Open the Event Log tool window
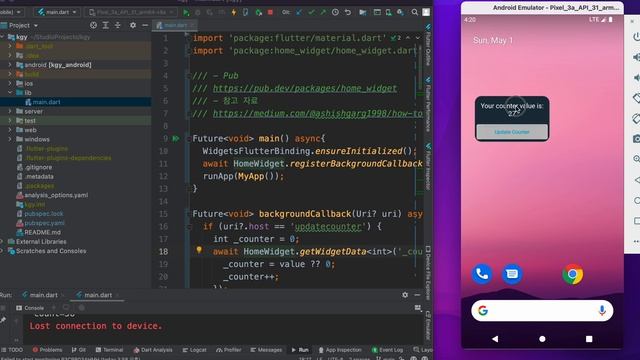640x360 pixels. (x=387, y=350)
